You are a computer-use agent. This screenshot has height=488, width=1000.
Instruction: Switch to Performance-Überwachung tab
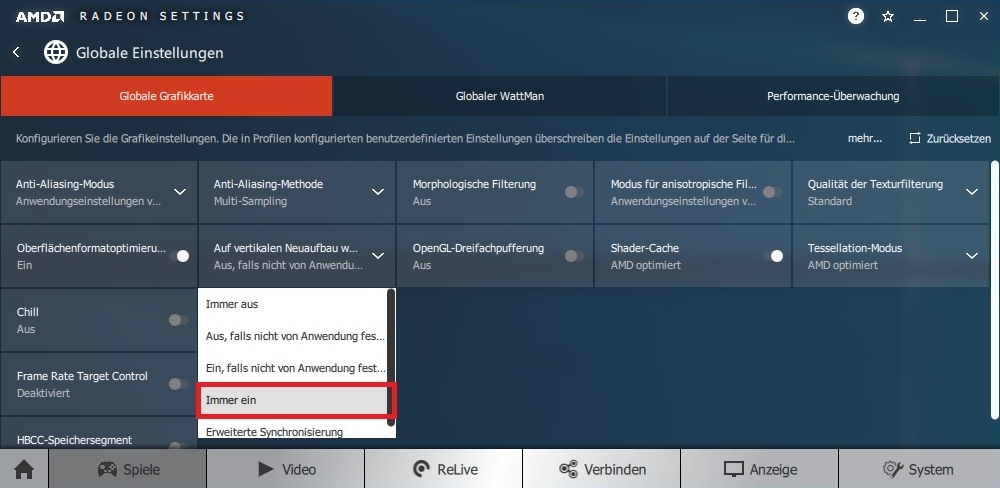tap(833, 96)
